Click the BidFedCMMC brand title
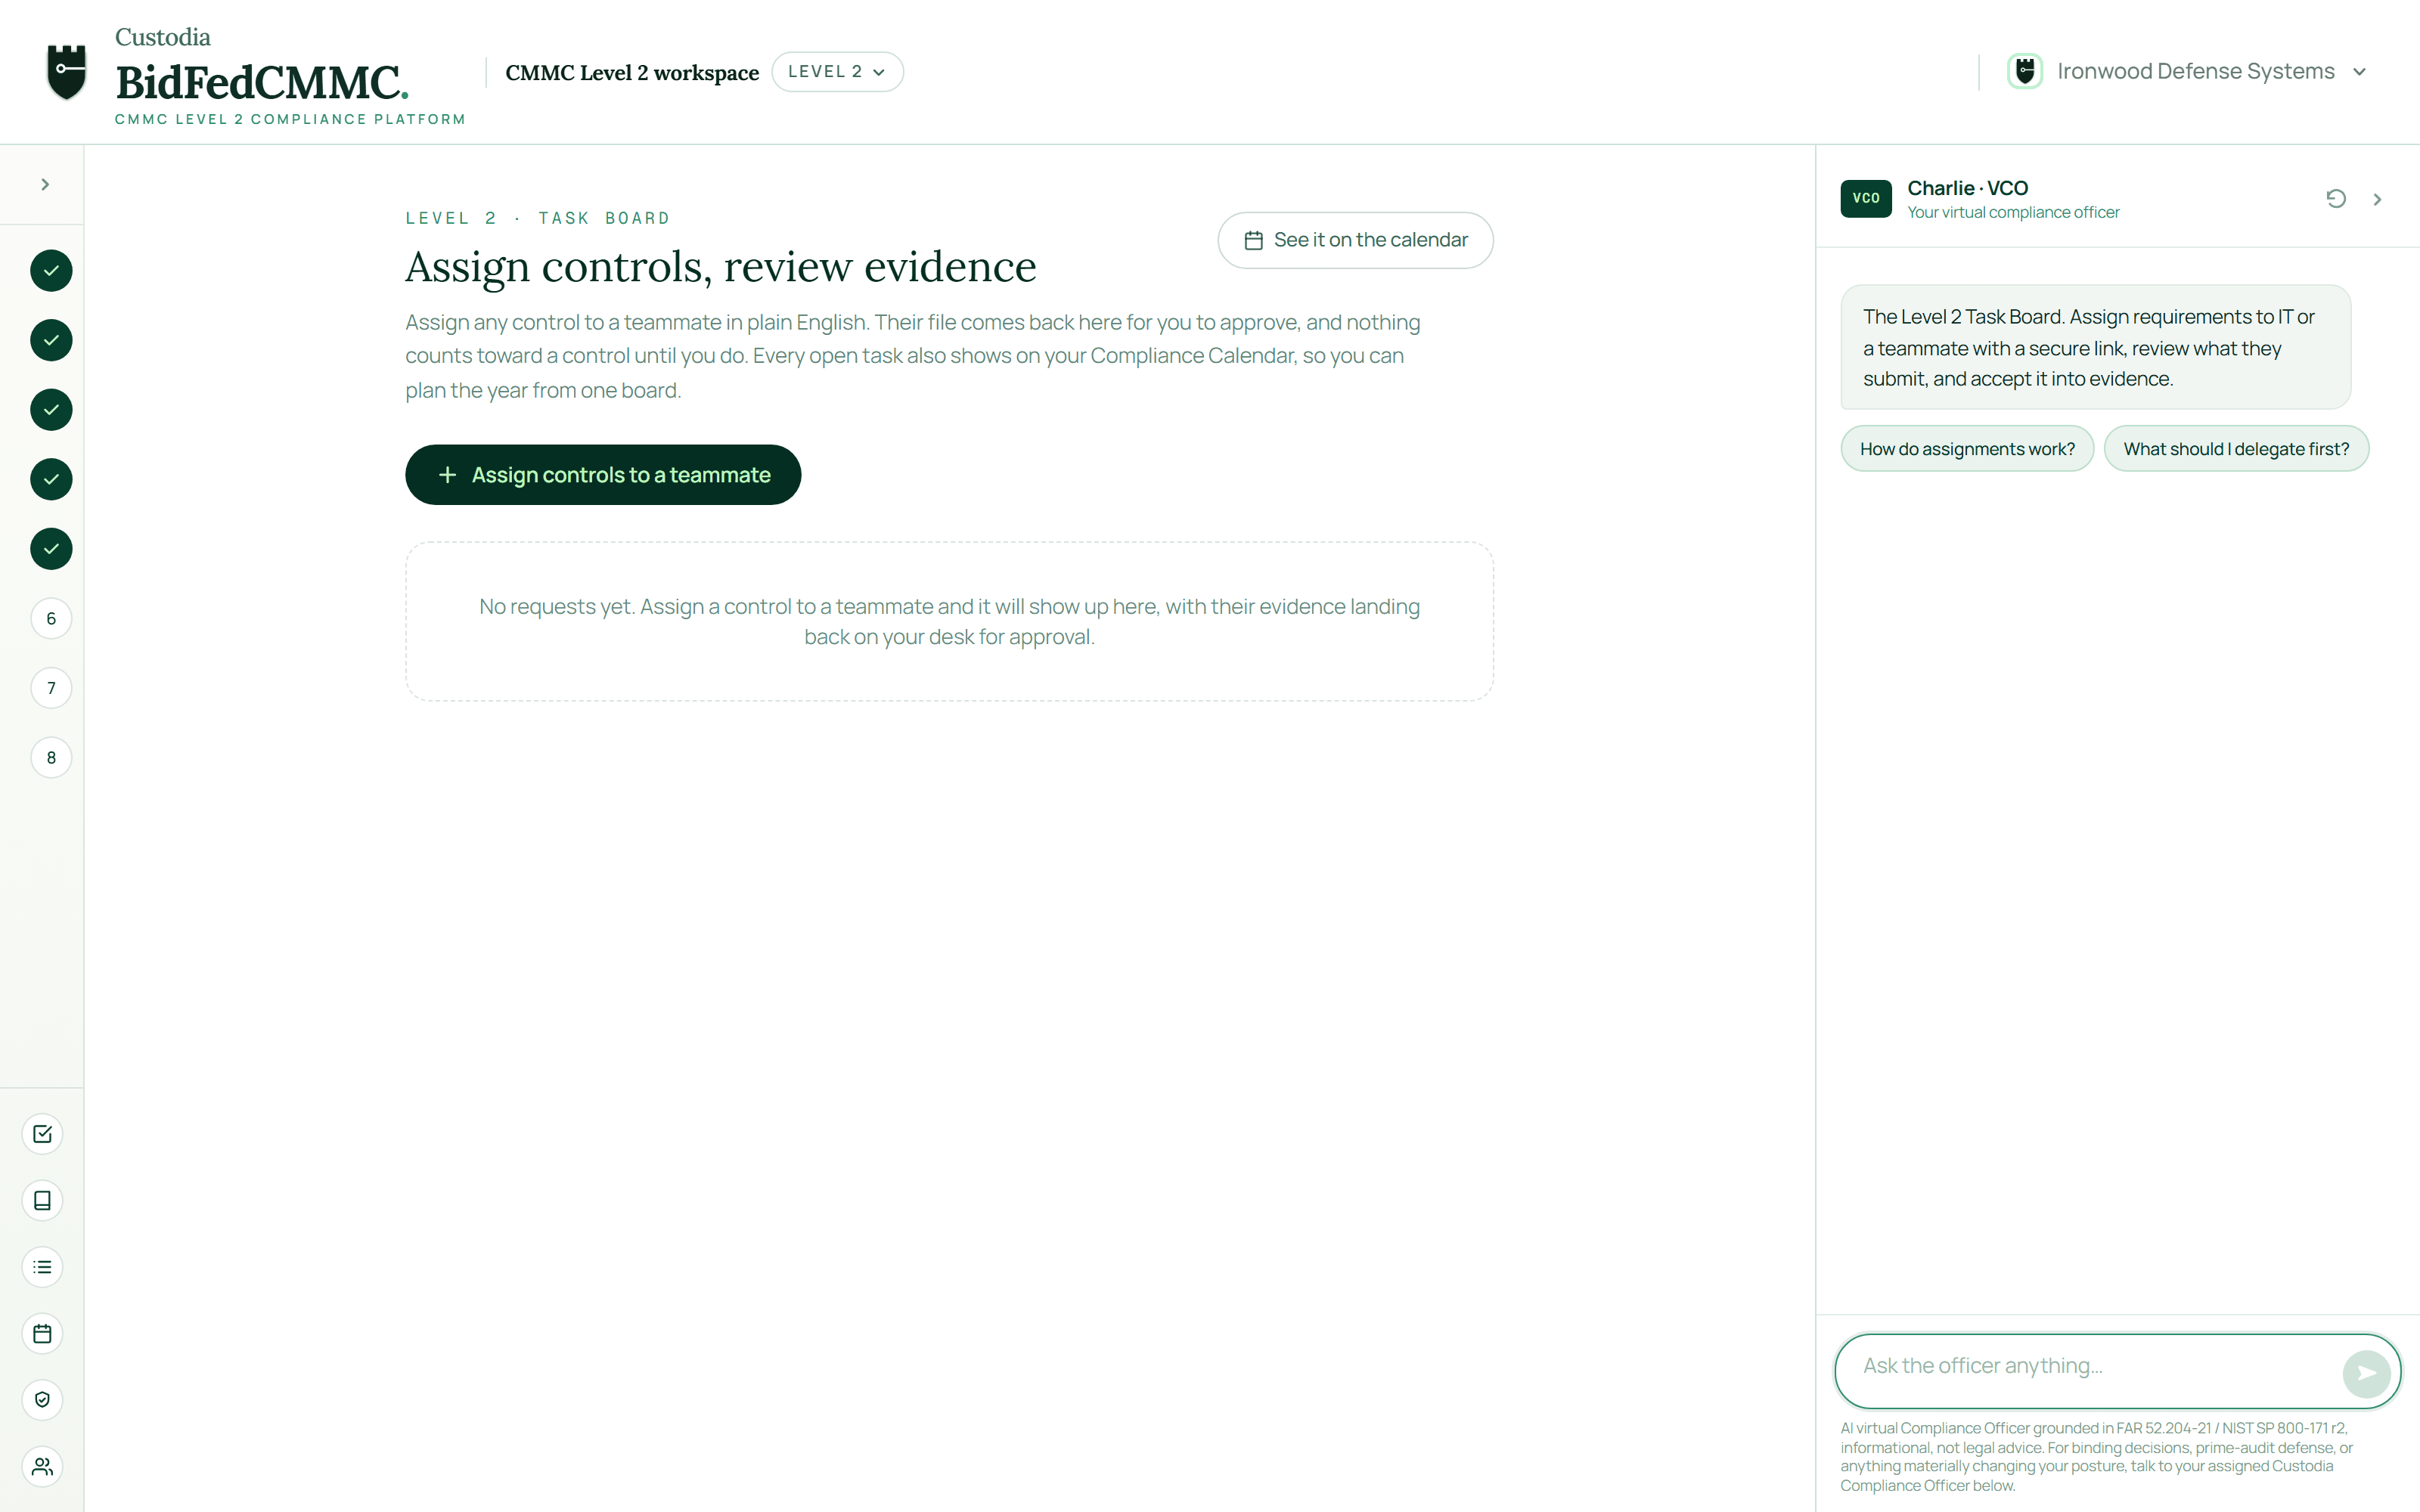Viewport: 2420px width, 1512px height. 262,82
